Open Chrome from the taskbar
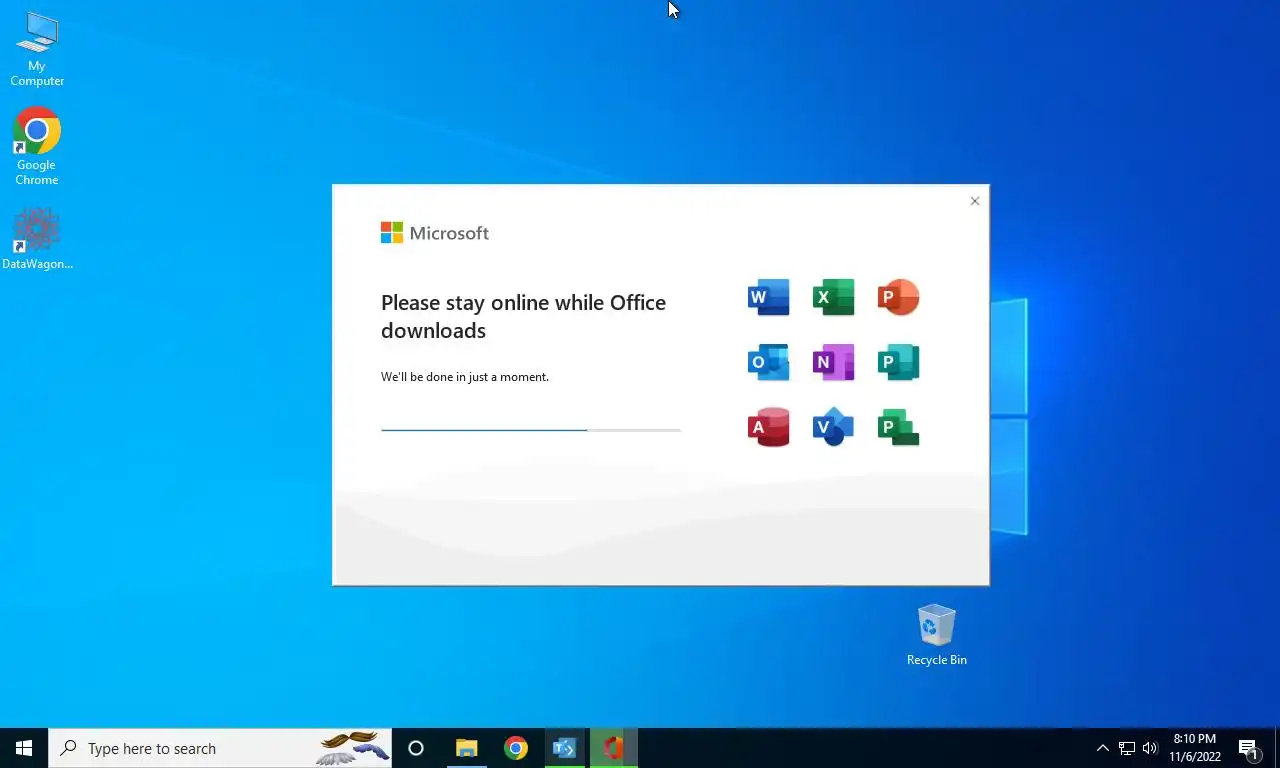1280x768 pixels. (516, 748)
